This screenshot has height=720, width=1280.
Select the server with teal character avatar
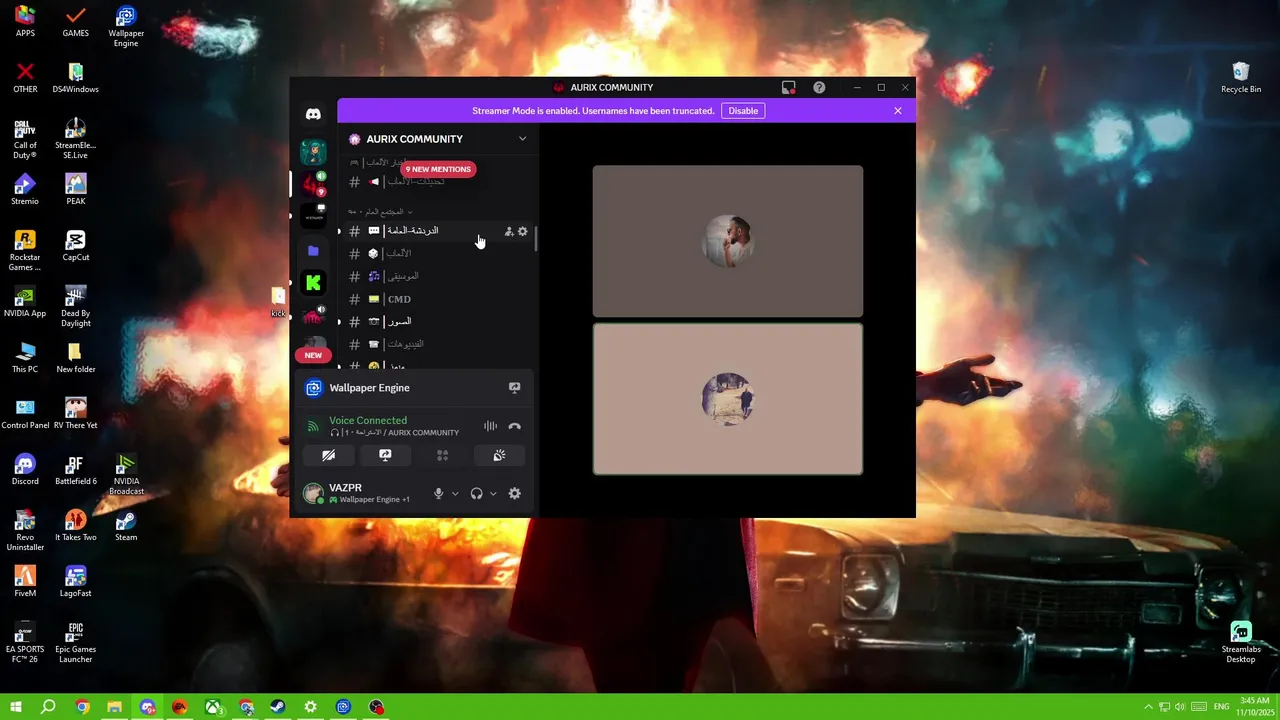coord(313,152)
